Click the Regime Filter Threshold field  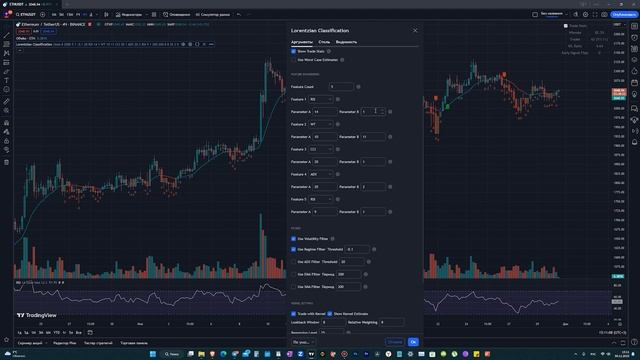[357, 249]
